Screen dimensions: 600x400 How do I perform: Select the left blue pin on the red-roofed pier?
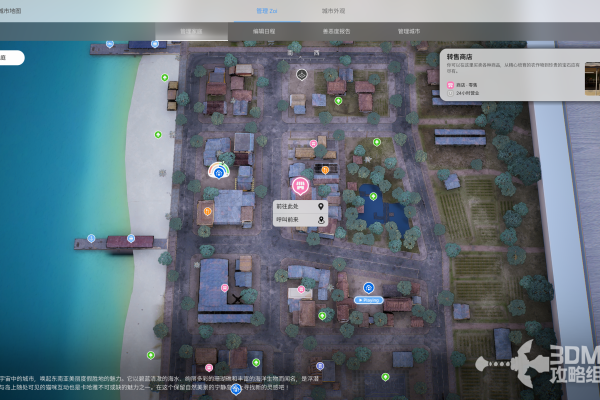[x=91, y=238]
